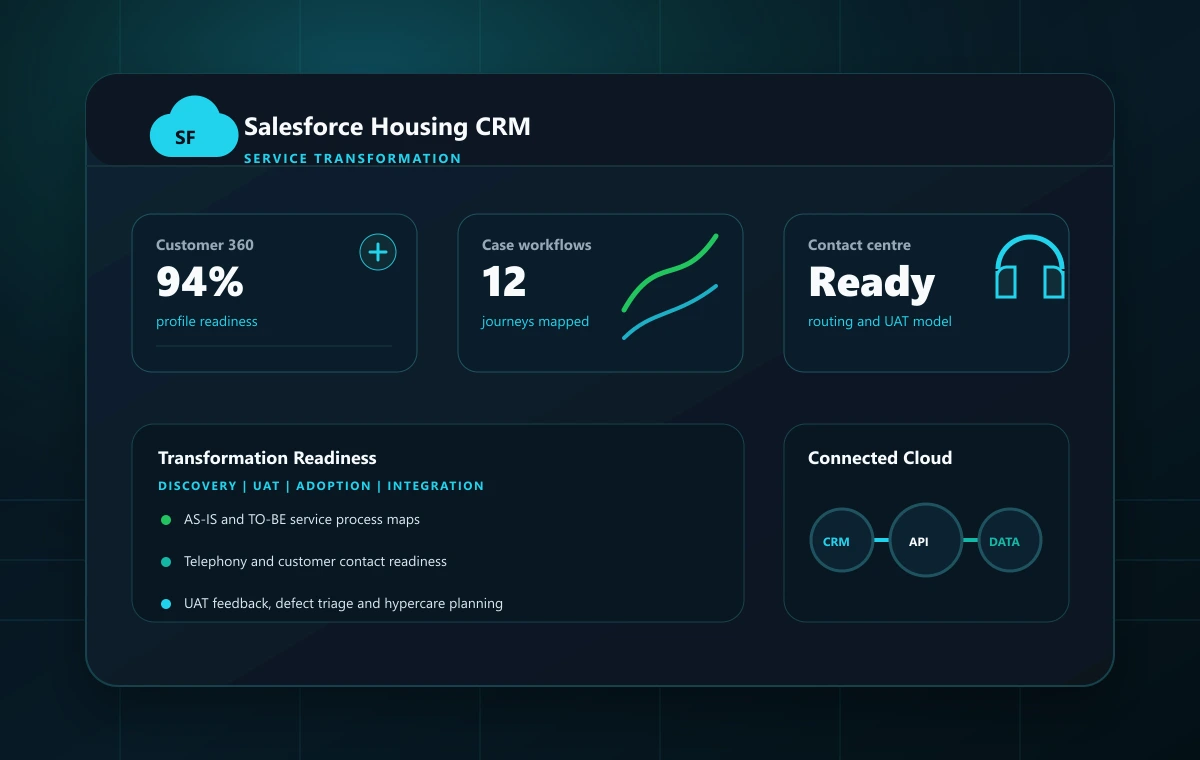
Task: Select the DATA node circle
Action: click(1010, 541)
